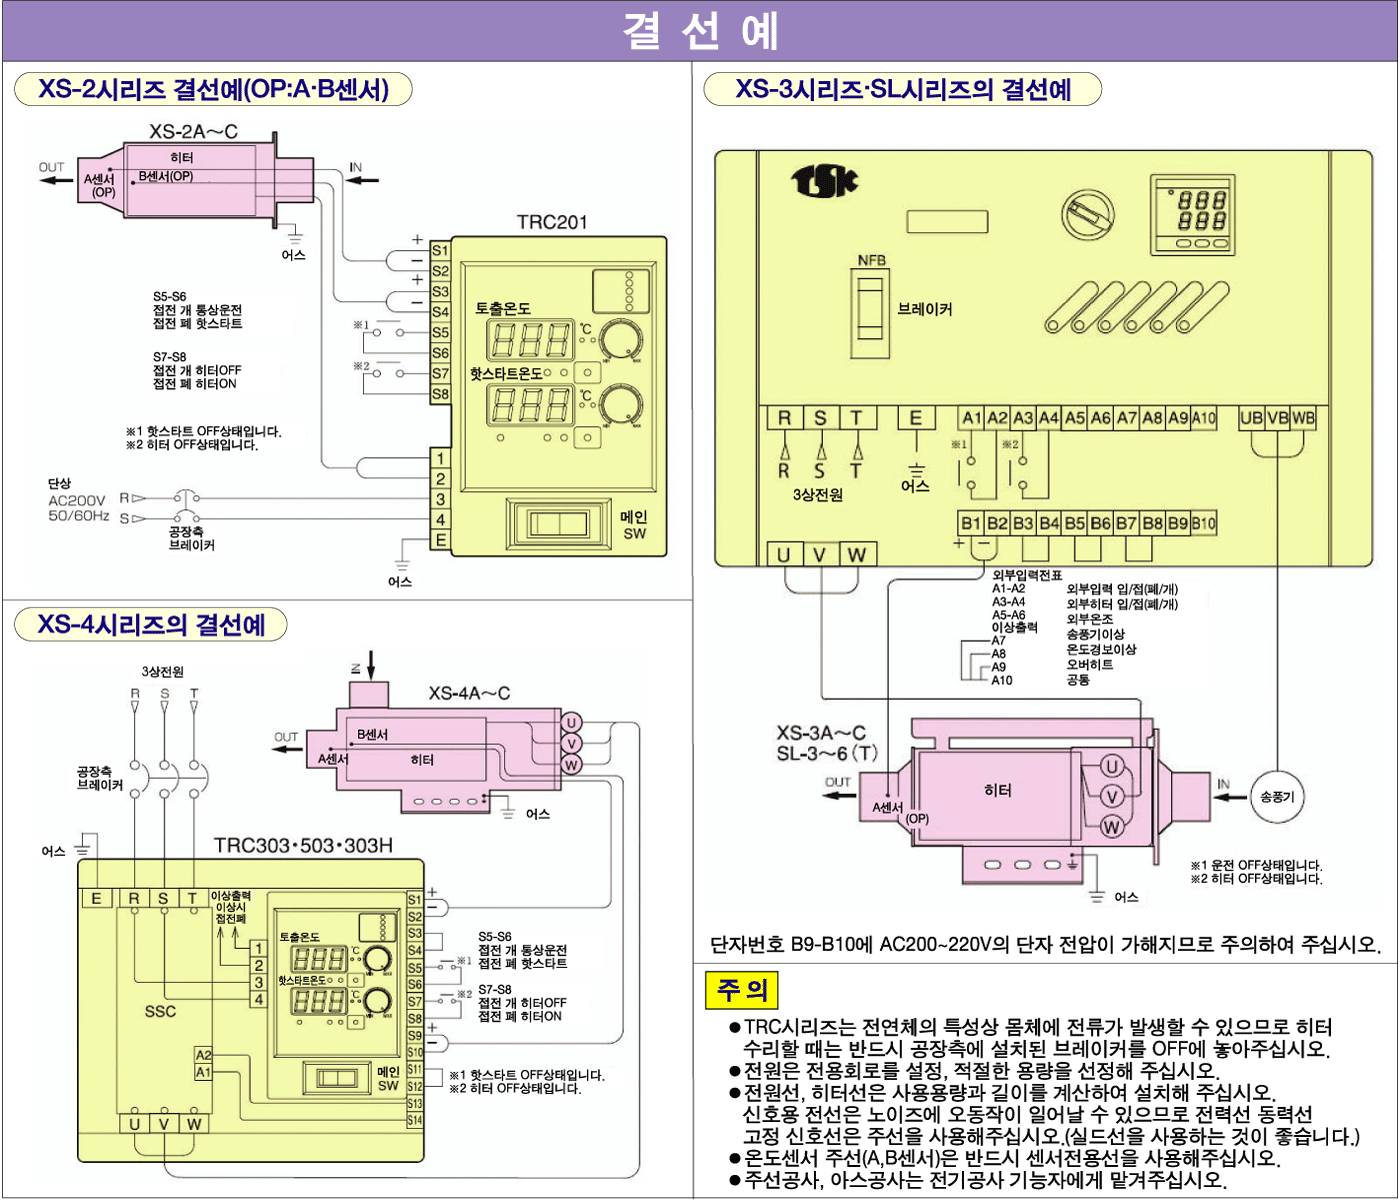
Task: Click the 토출온도 digital display on TRC201
Action: pyautogui.click(x=530, y=340)
